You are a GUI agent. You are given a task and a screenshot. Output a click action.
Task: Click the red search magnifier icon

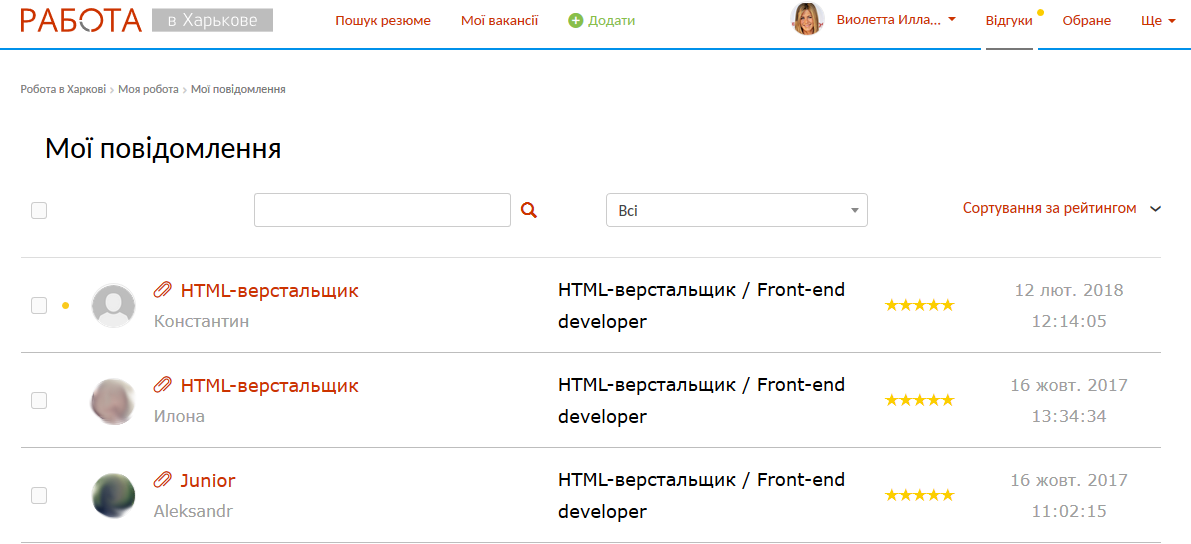(529, 210)
